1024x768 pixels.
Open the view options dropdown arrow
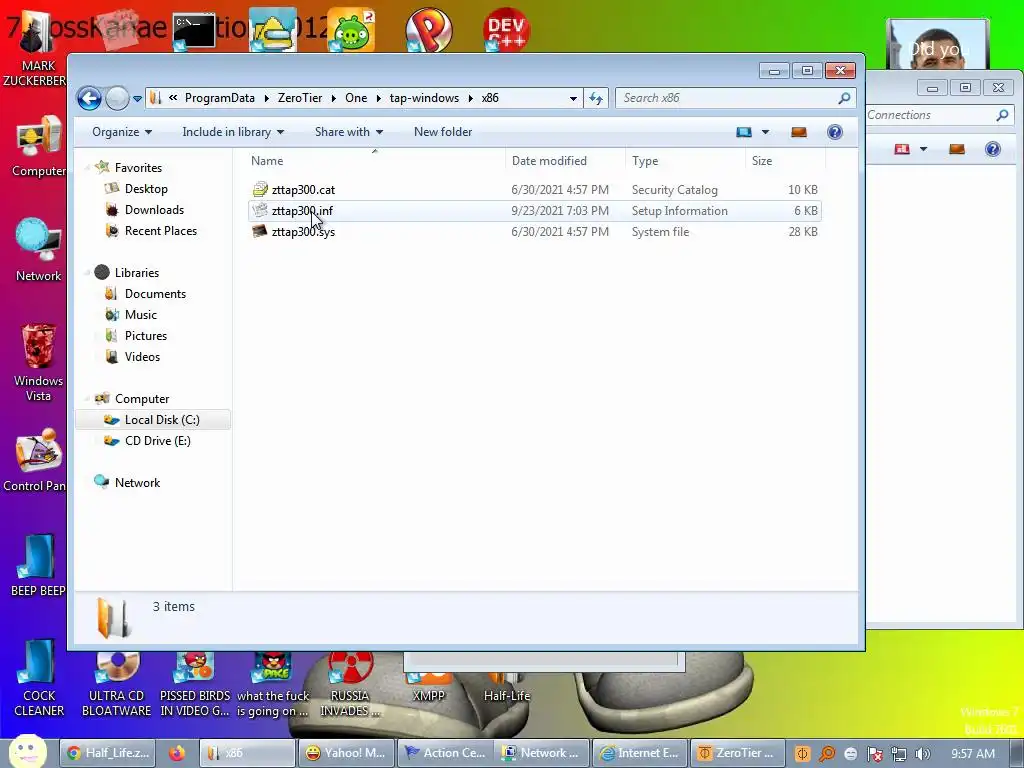[765, 133]
